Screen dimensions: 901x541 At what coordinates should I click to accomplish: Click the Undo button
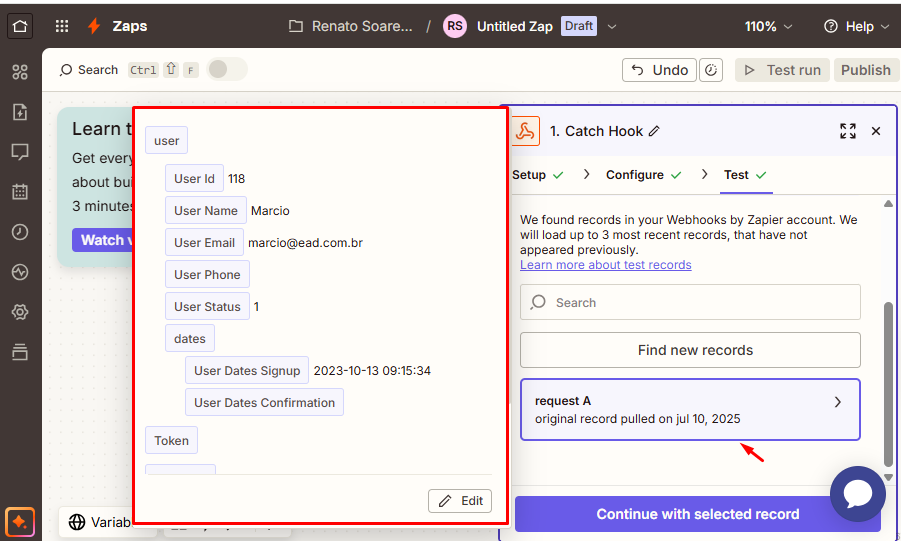tap(659, 70)
